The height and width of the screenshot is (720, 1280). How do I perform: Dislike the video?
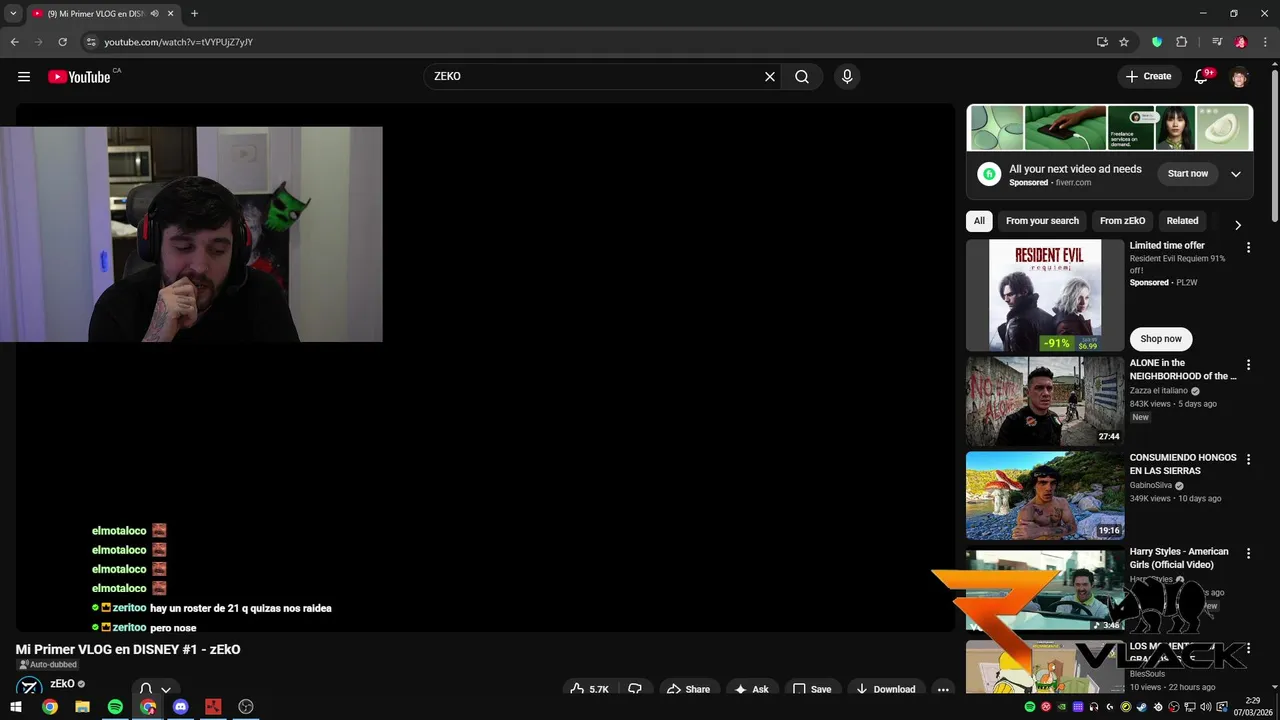pyautogui.click(x=634, y=689)
